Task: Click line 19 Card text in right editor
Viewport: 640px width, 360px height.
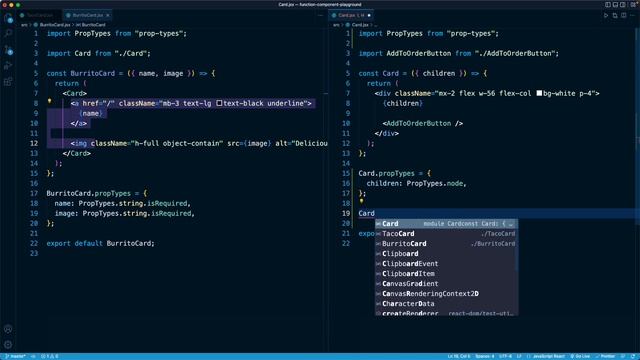Action: pos(366,213)
